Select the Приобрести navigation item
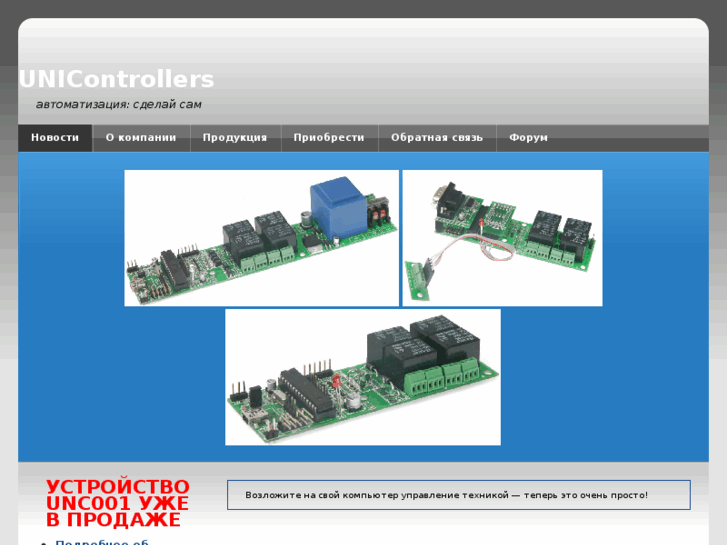The height and width of the screenshot is (545, 727). tap(329, 138)
